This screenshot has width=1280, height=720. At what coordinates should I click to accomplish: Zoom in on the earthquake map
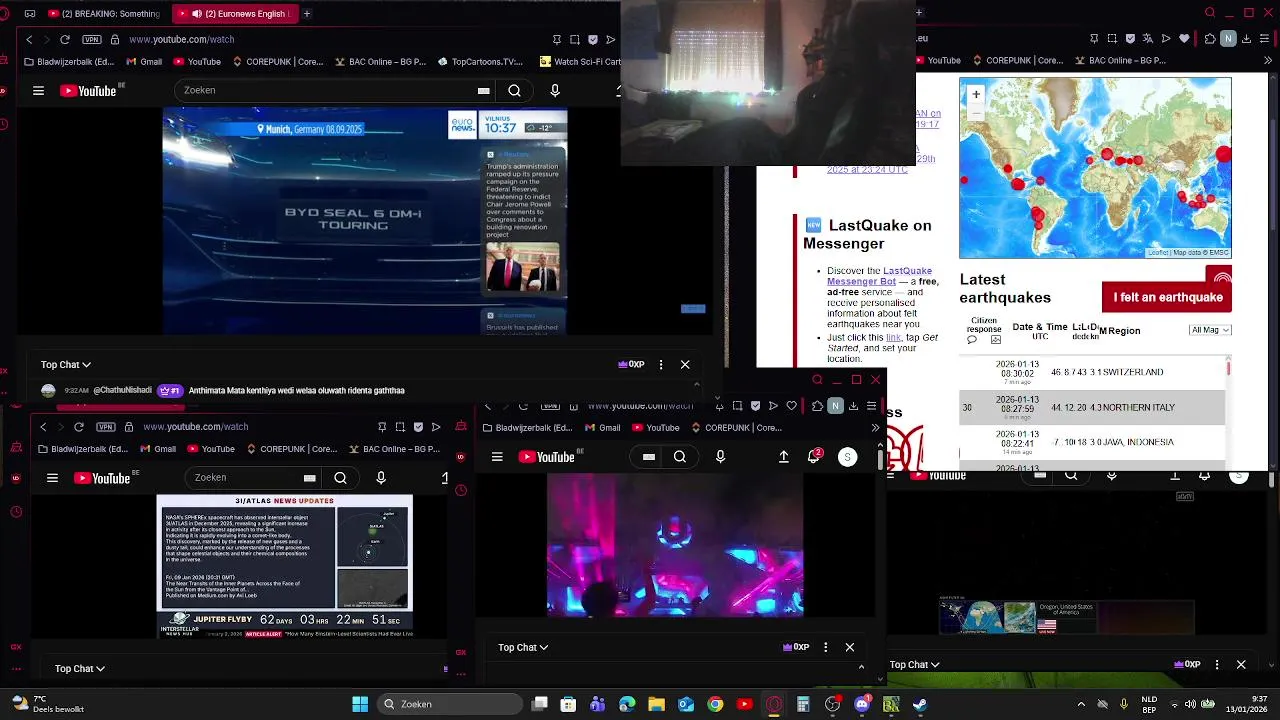point(976,94)
